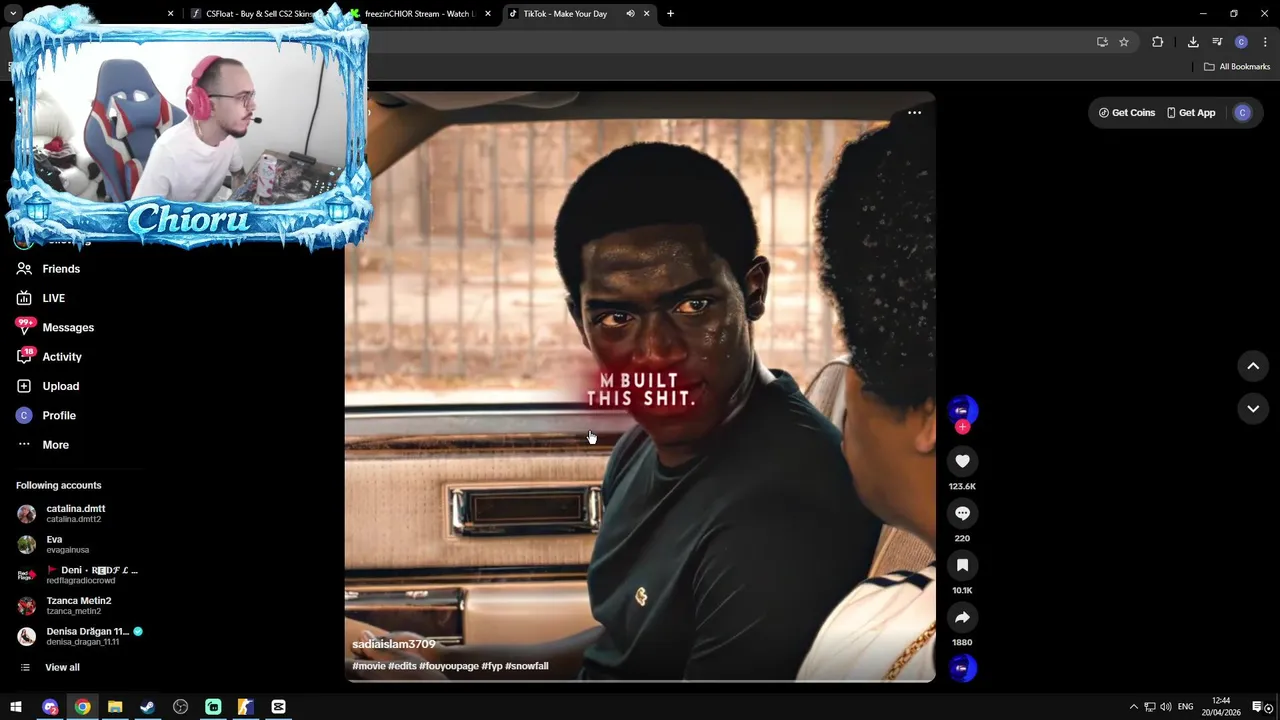The height and width of the screenshot is (720, 1280).
Task: Open File Explorer from the taskbar
Action: [x=115, y=707]
